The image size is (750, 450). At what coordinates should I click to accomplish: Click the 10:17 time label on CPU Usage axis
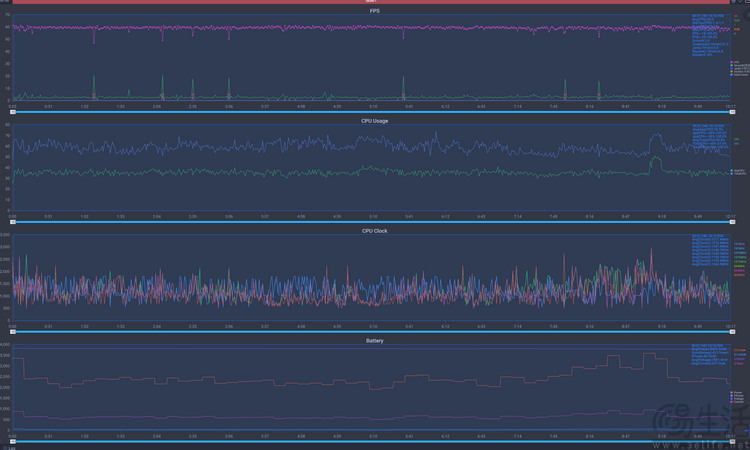click(730, 217)
